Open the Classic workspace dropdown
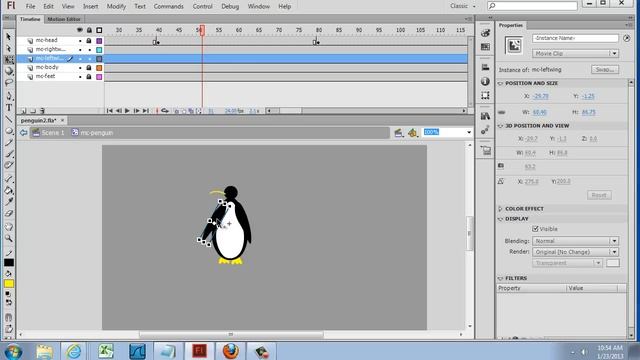Image resolution: width=640 pixels, height=360 pixels. [x=463, y=6]
